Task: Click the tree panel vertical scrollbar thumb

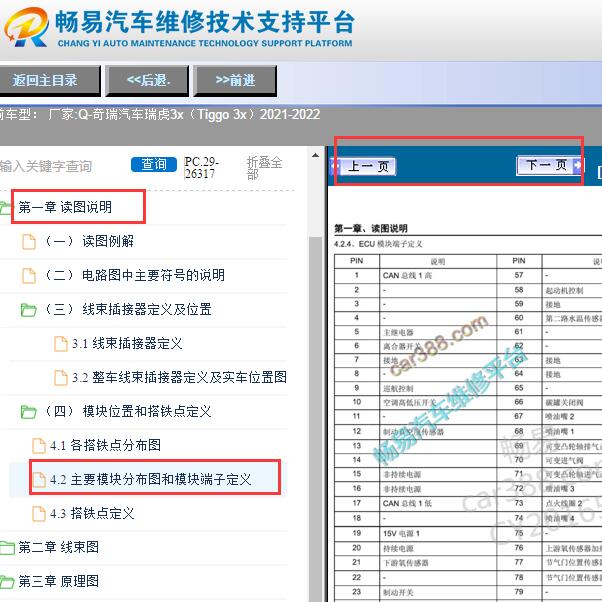Action: 316,418
